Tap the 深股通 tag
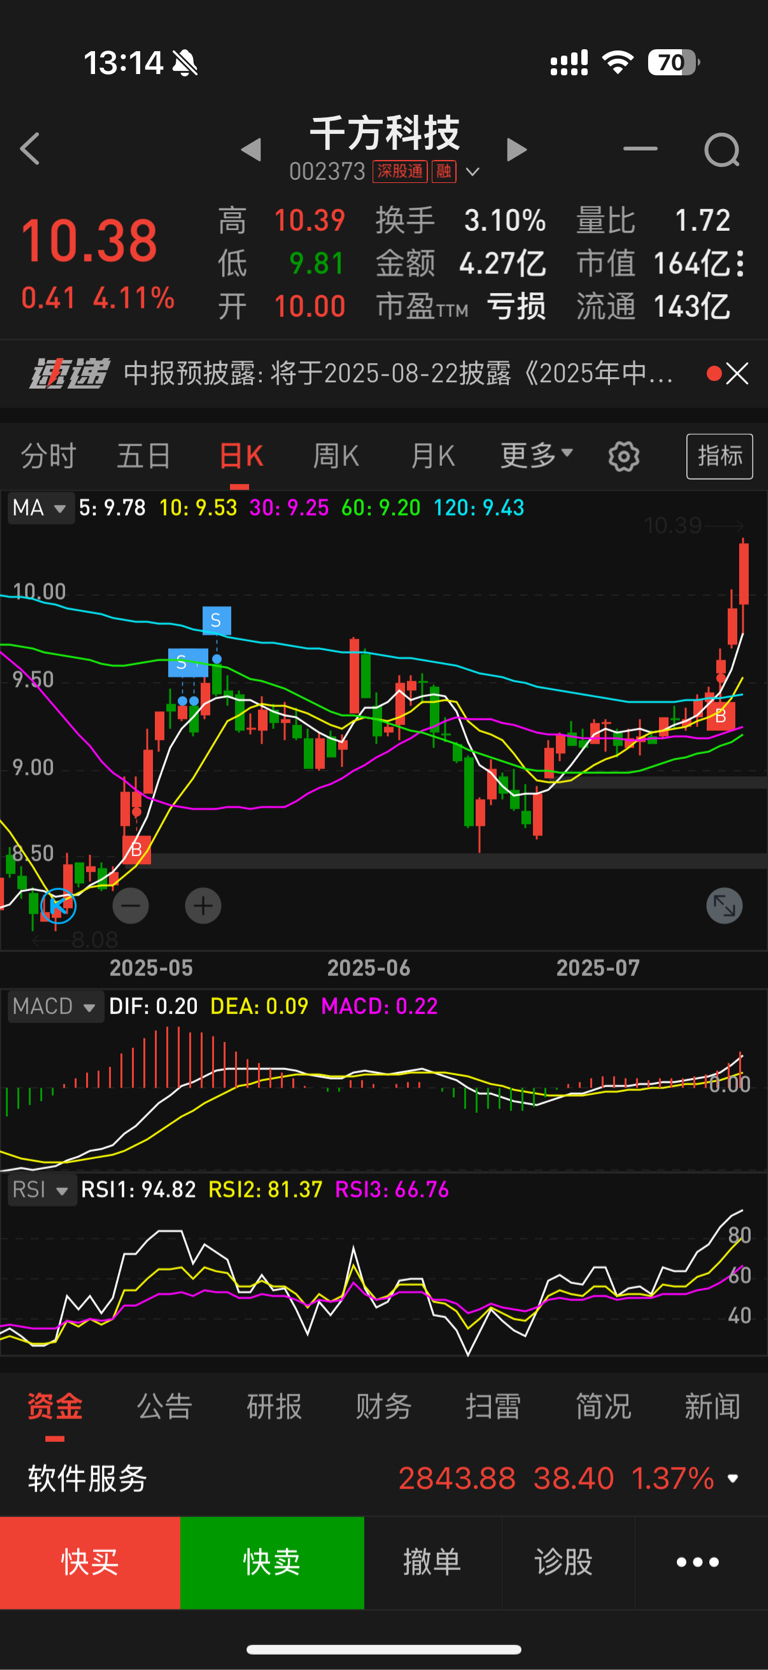Viewport: 768px width, 1670px height. (x=400, y=171)
